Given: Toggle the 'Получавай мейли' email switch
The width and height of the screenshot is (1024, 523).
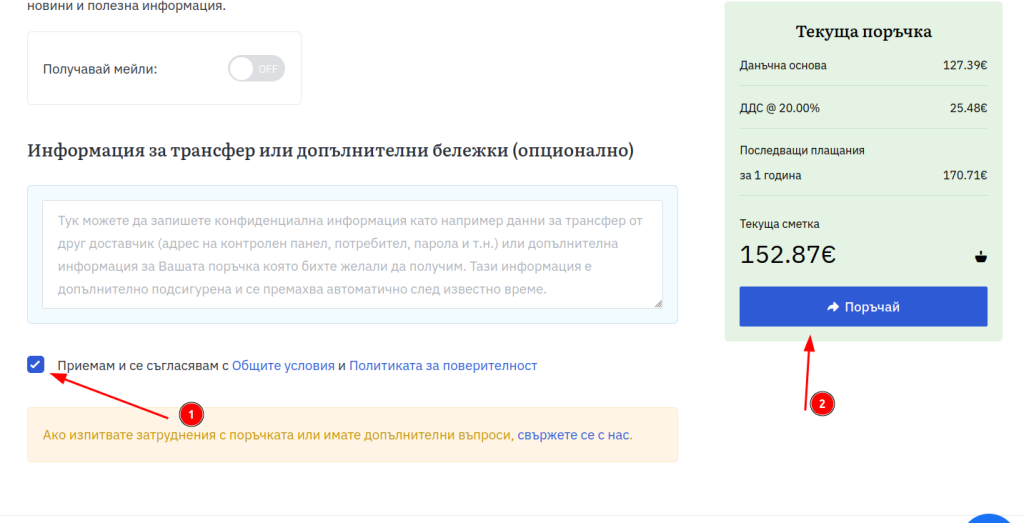Looking at the screenshot, I should click(256, 69).
